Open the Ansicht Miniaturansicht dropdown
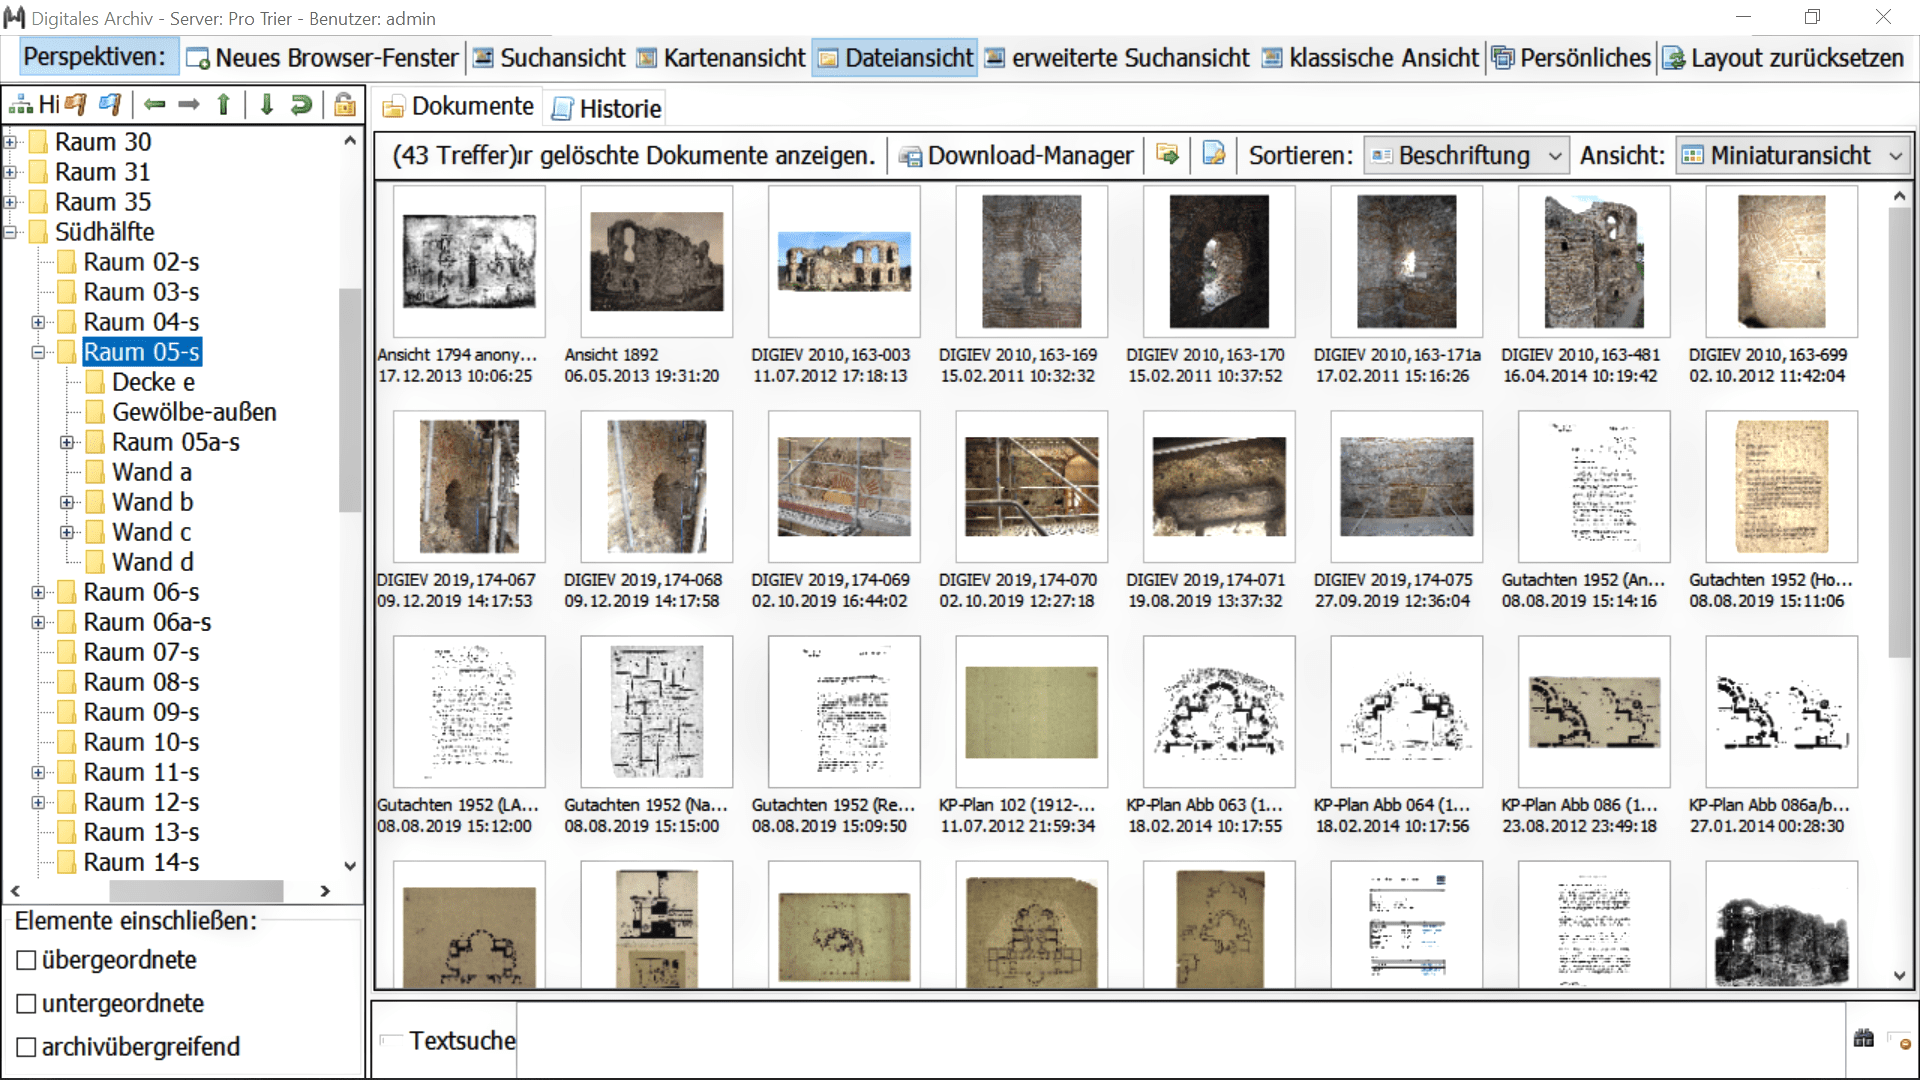1920x1080 pixels. (x=1792, y=155)
